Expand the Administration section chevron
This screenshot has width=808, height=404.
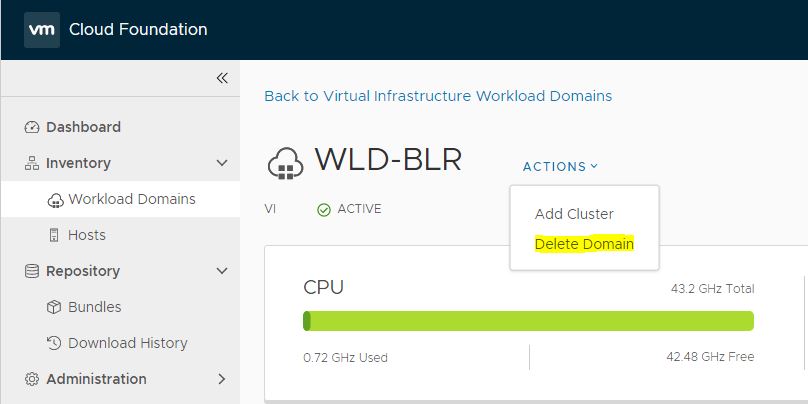[222, 379]
